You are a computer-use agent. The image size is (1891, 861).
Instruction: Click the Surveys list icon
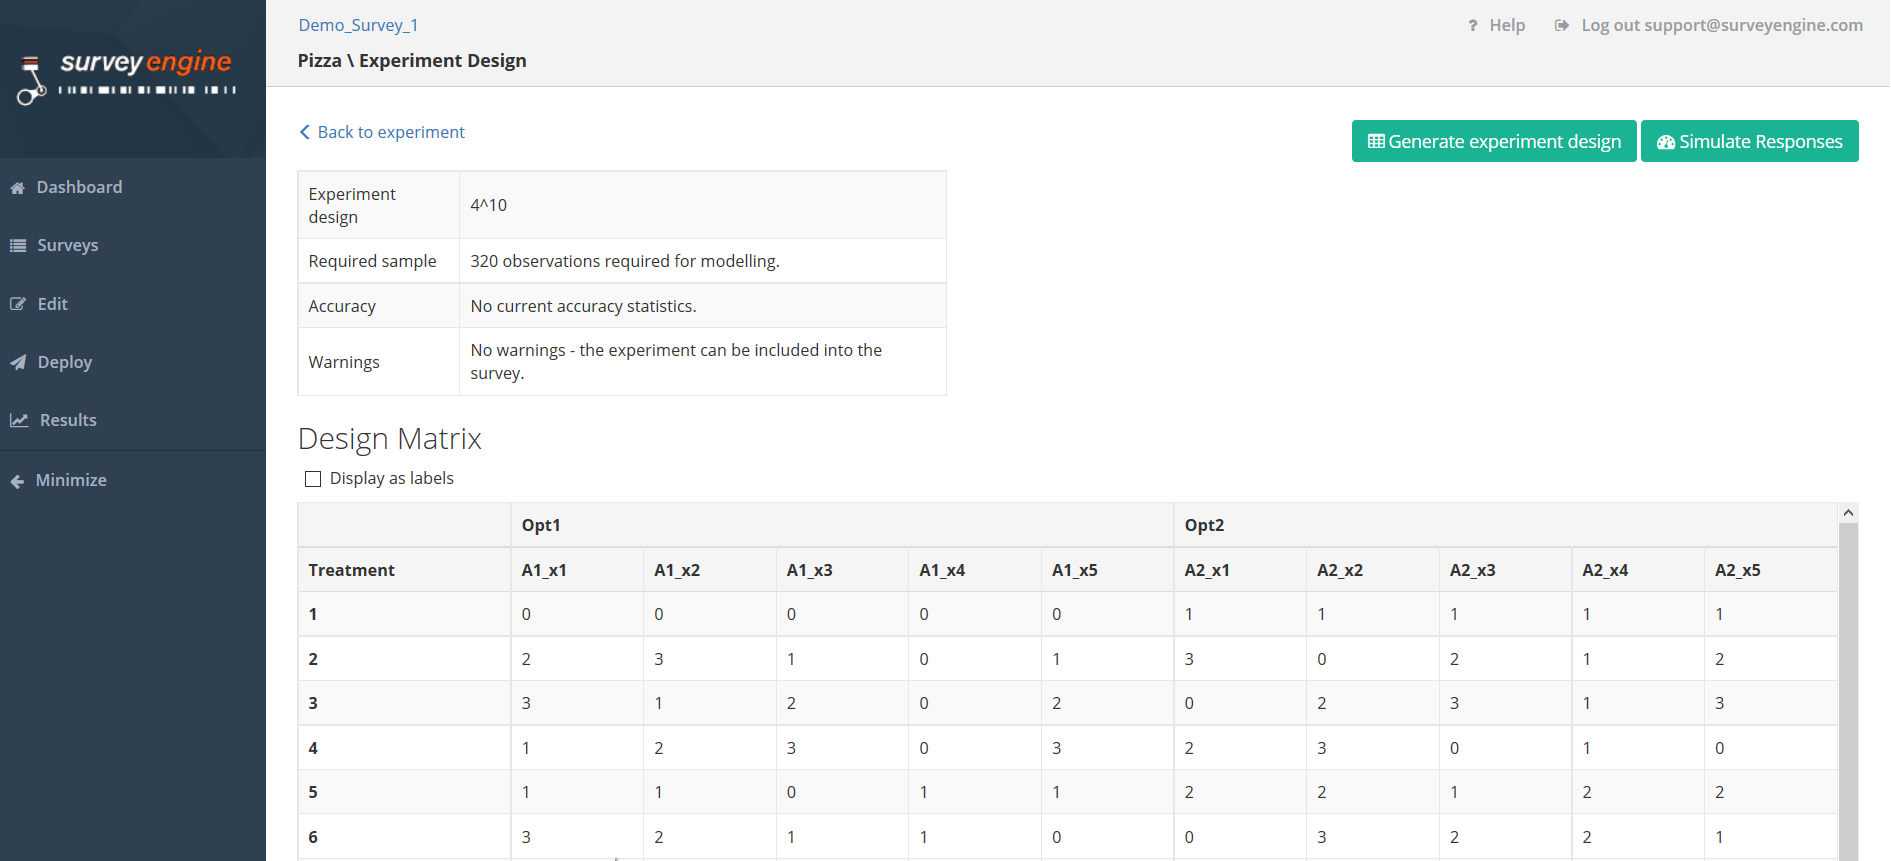coord(18,246)
